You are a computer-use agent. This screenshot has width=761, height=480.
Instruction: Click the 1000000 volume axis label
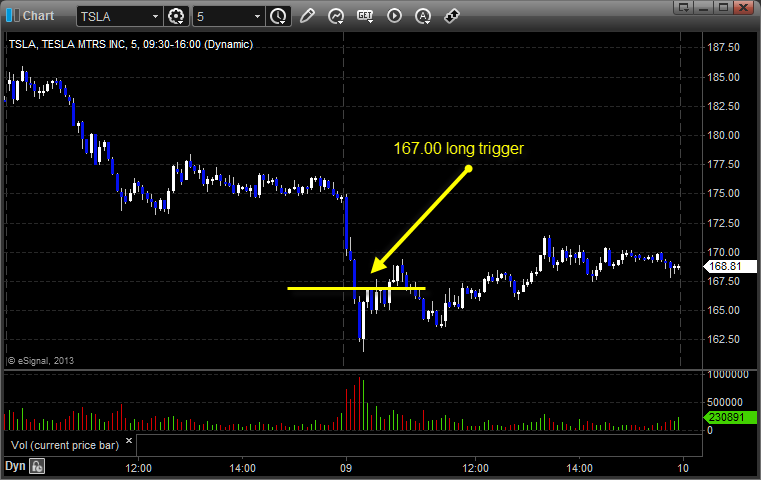click(x=728, y=375)
